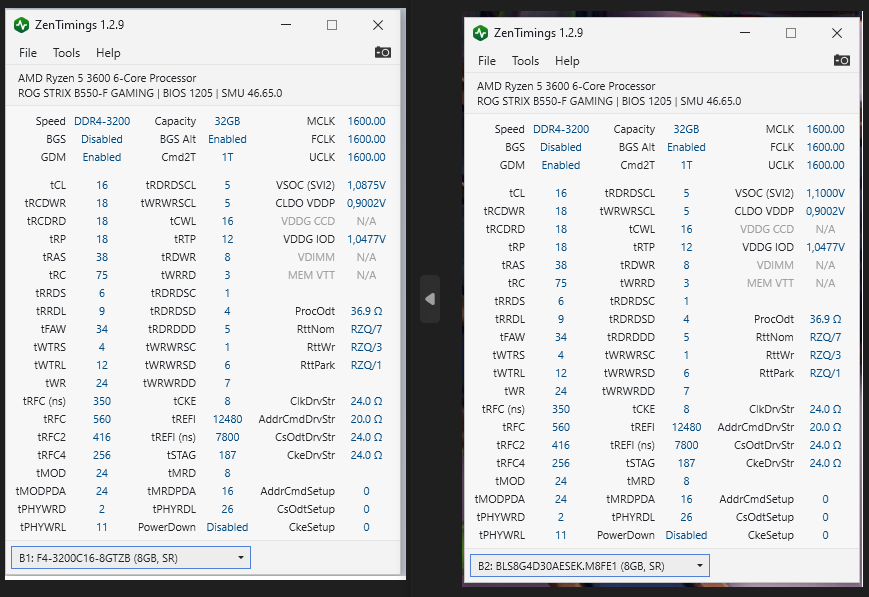This screenshot has height=597, width=869.
Task: Click tRC value 75 in left window
Action: pyautogui.click(x=102, y=275)
